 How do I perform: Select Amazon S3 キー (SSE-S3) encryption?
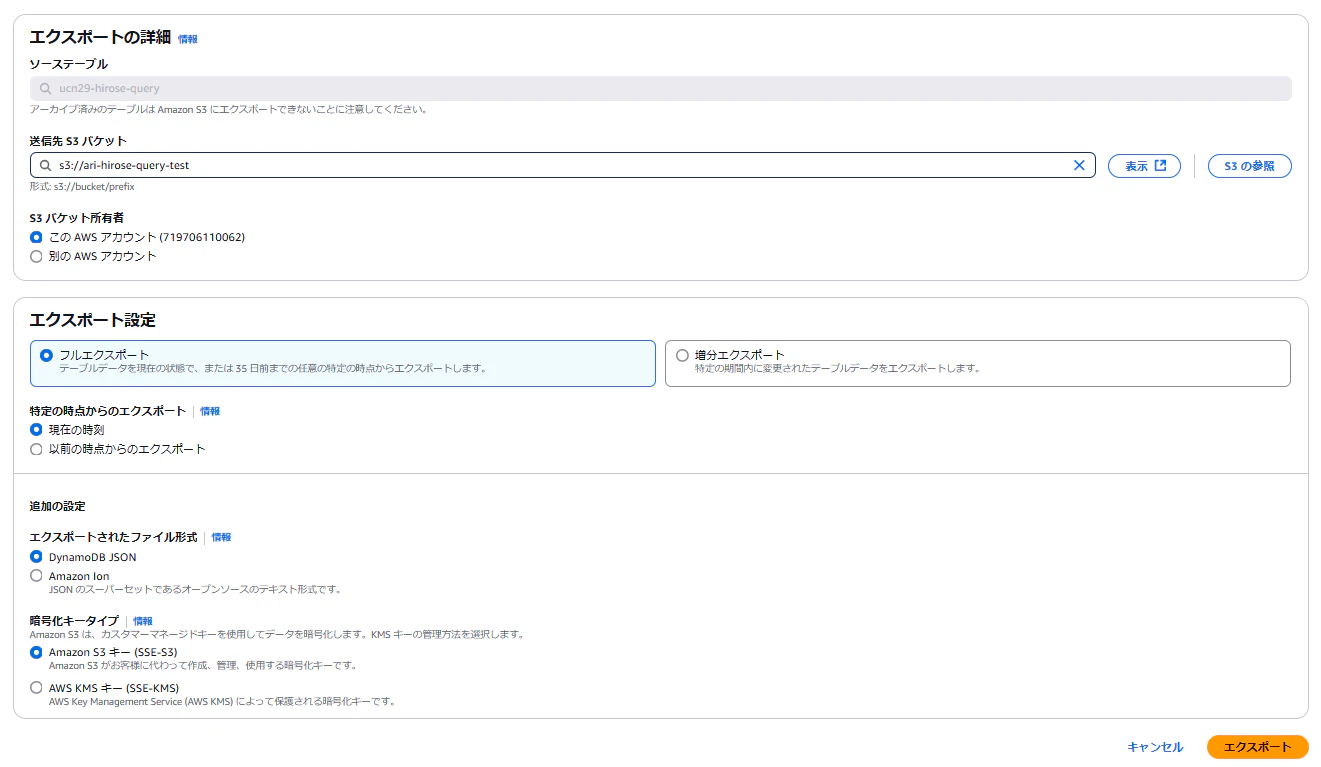[x=37, y=652]
